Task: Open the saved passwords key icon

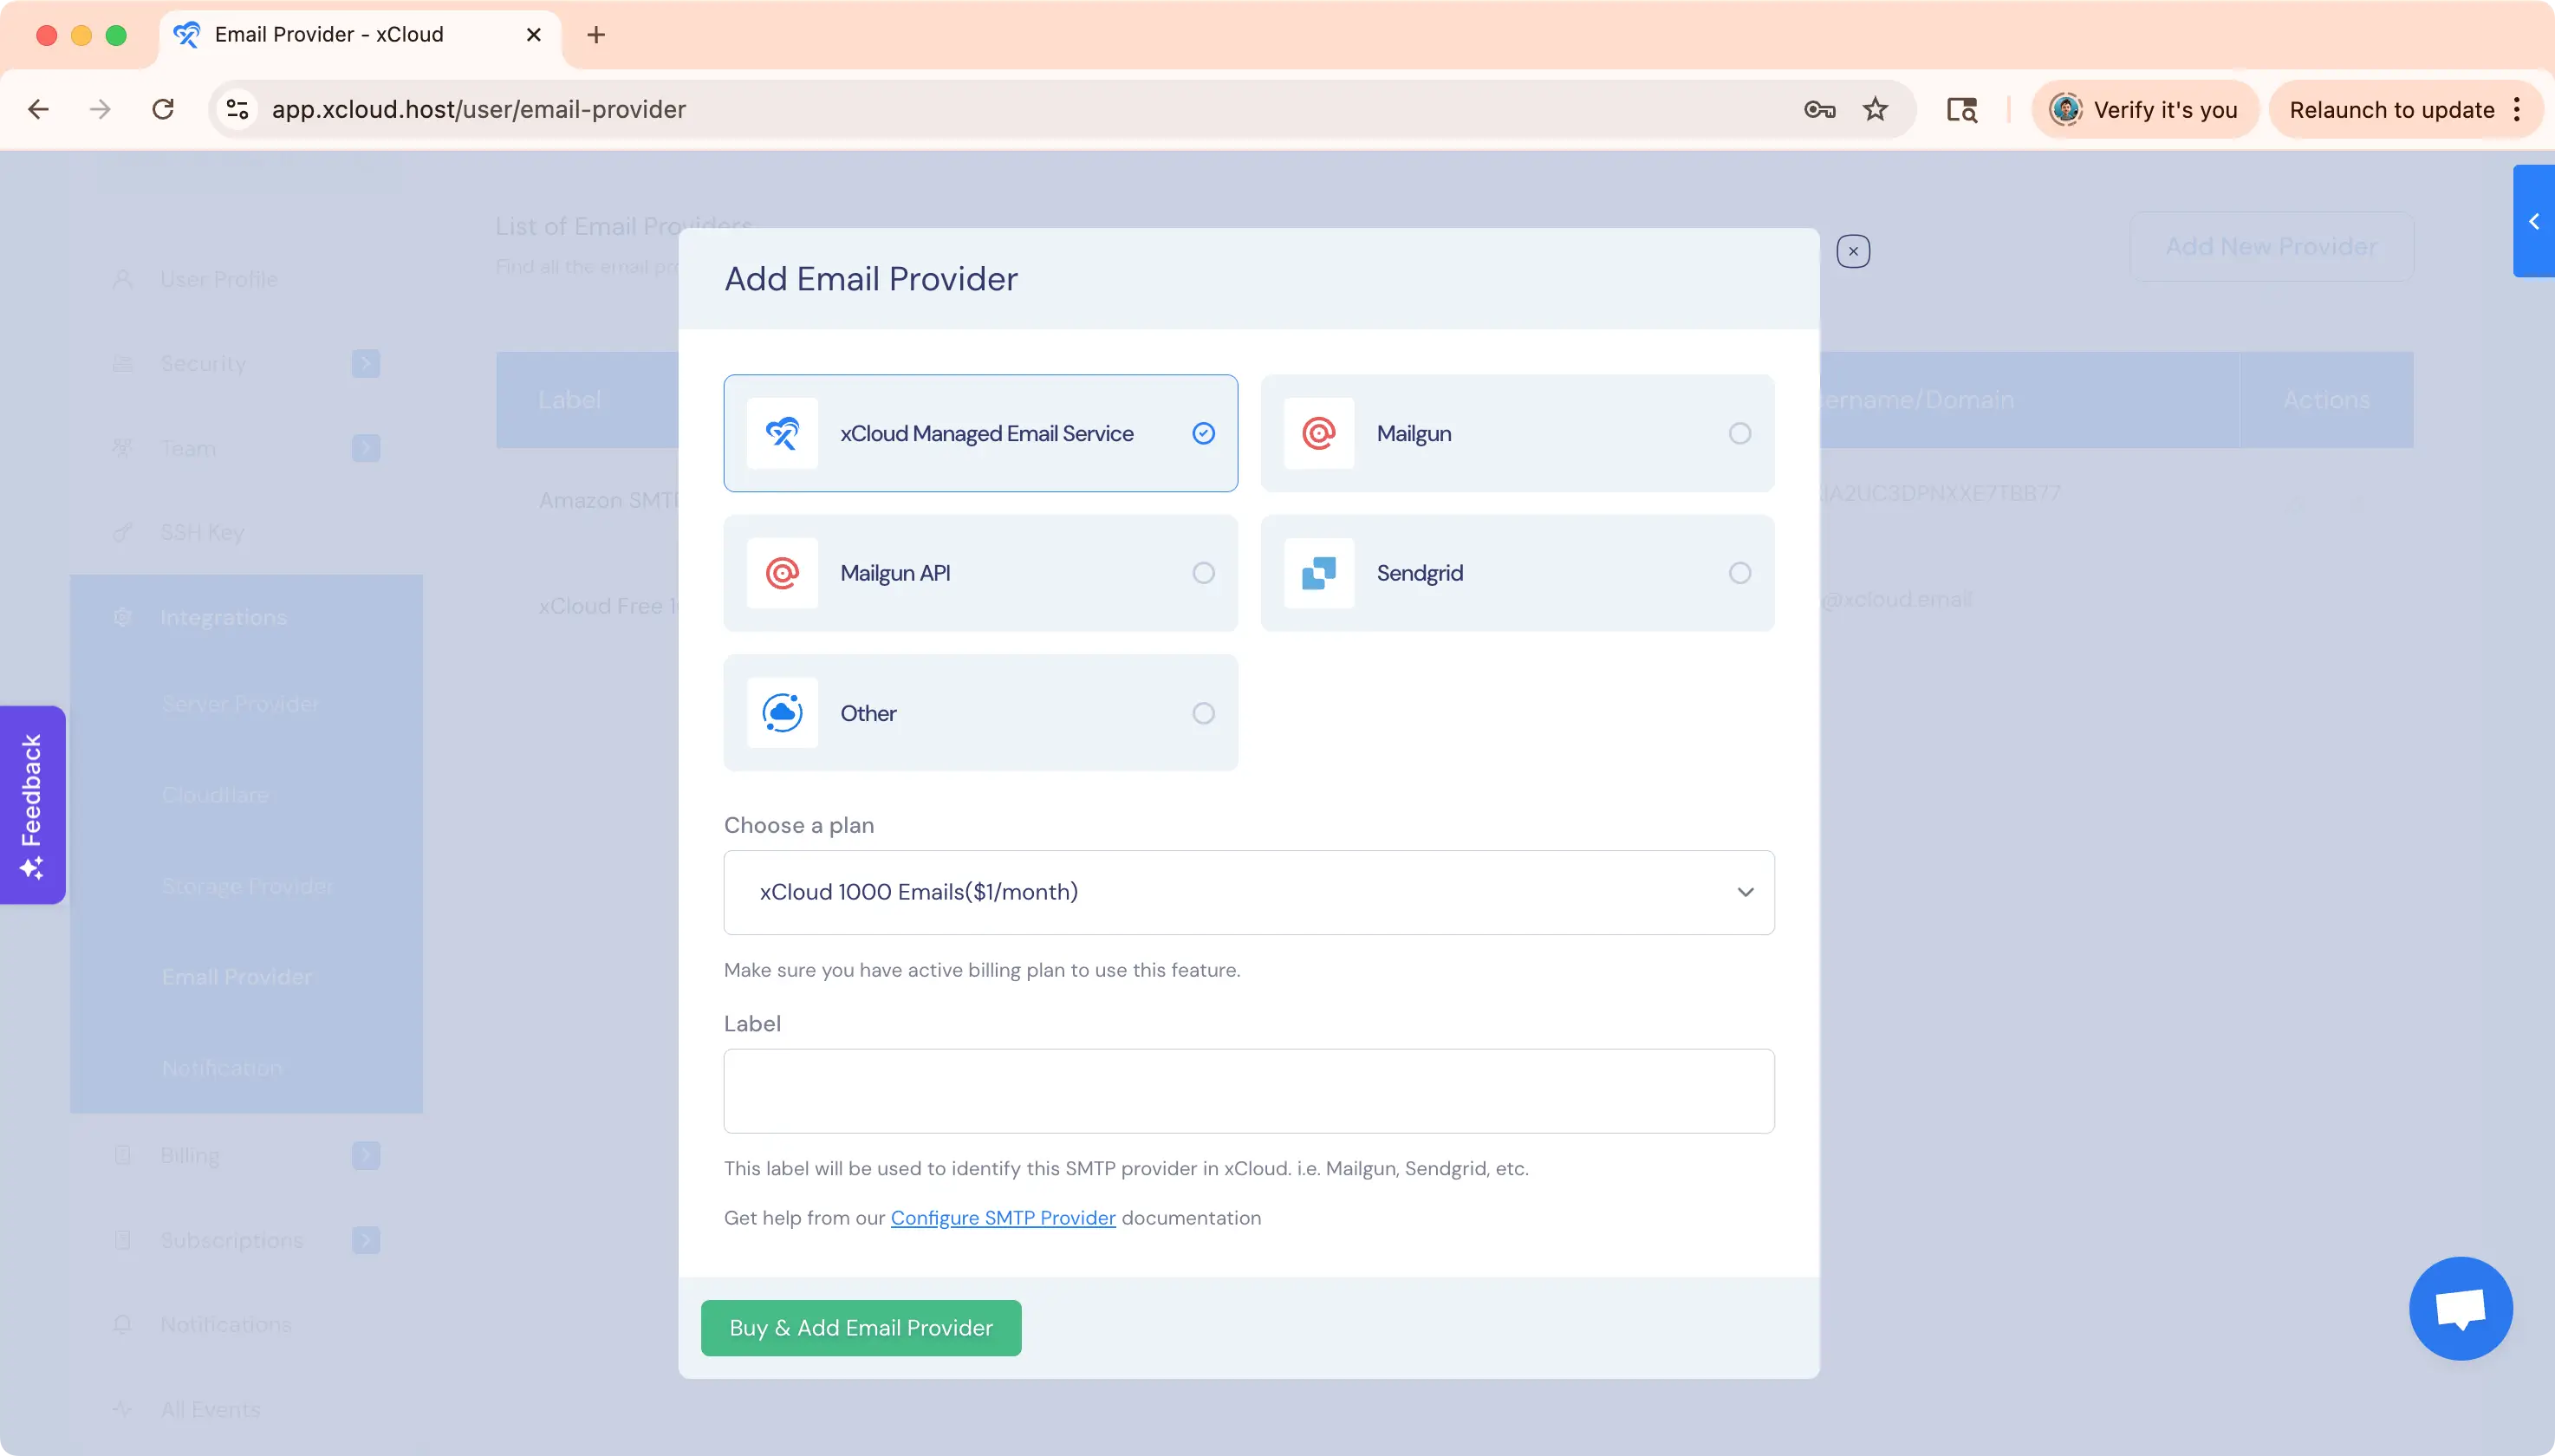Action: pyautogui.click(x=1819, y=109)
